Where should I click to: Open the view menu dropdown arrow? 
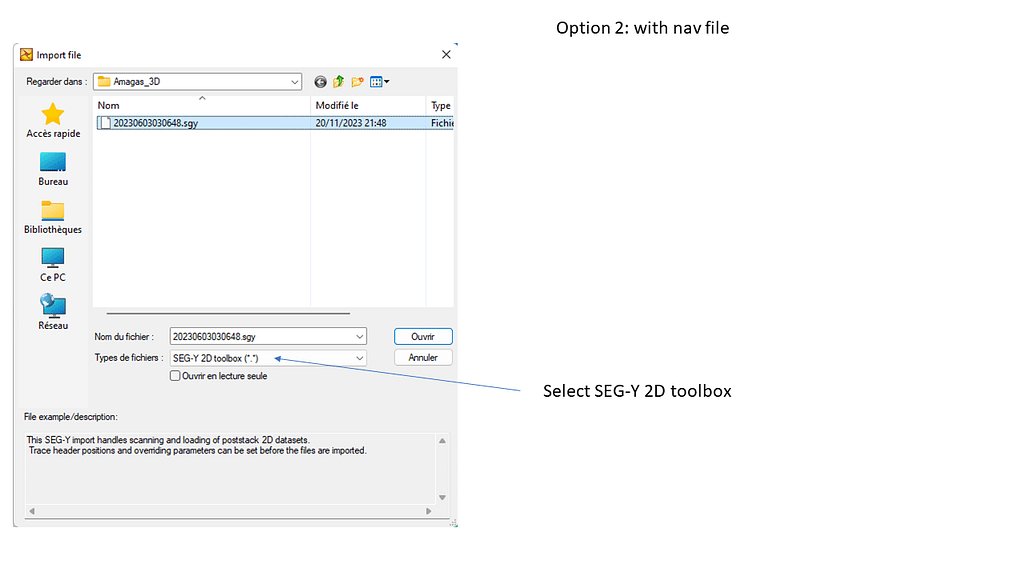[387, 82]
